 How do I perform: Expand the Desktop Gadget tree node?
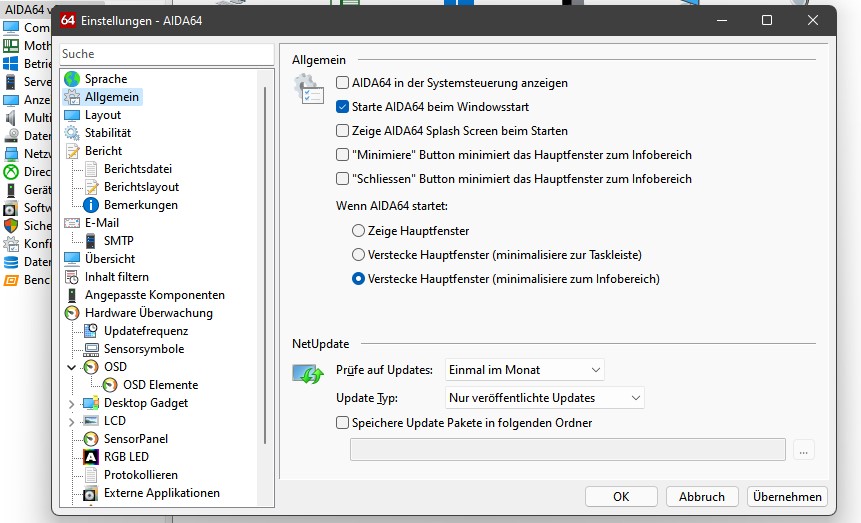coord(71,404)
